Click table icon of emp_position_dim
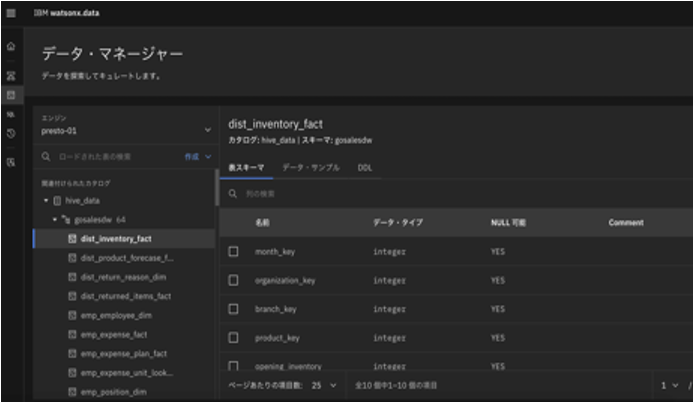 [x=72, y=392]
